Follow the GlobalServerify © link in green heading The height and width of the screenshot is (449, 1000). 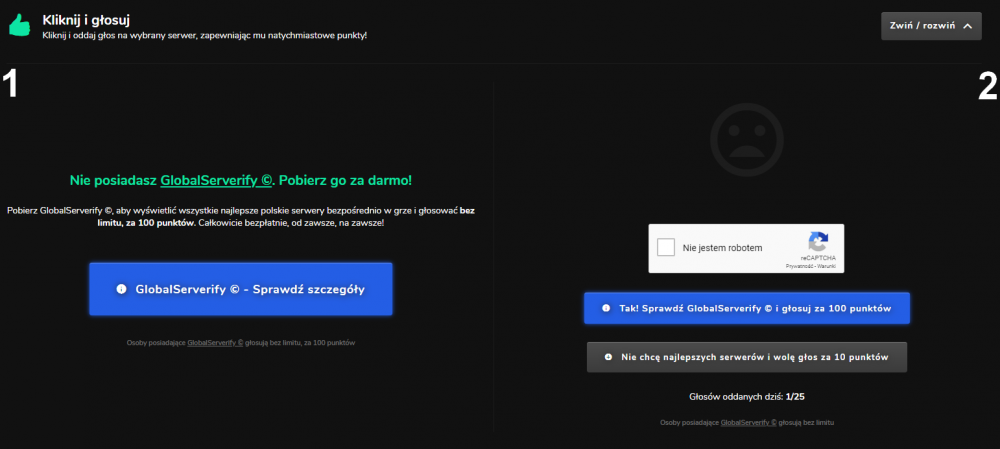tap(216, 180)
